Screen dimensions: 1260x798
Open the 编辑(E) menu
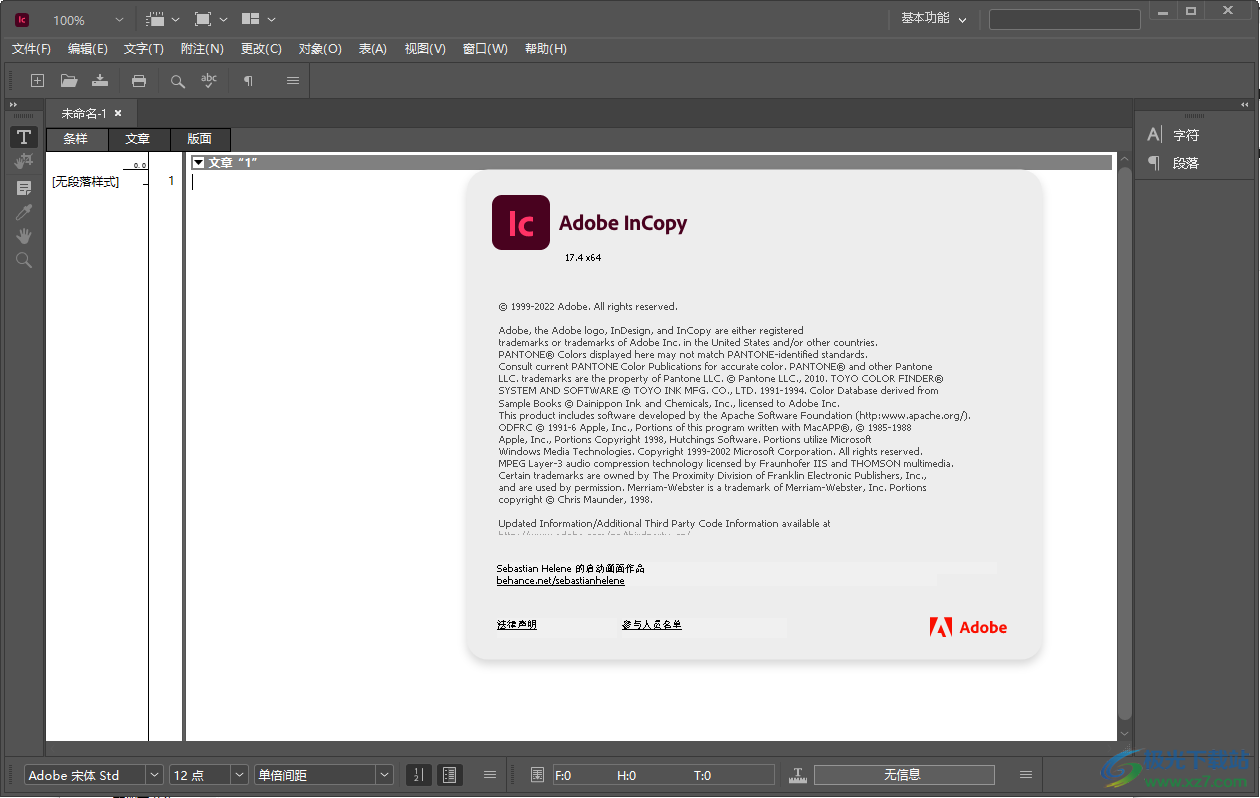click(88, 49)
